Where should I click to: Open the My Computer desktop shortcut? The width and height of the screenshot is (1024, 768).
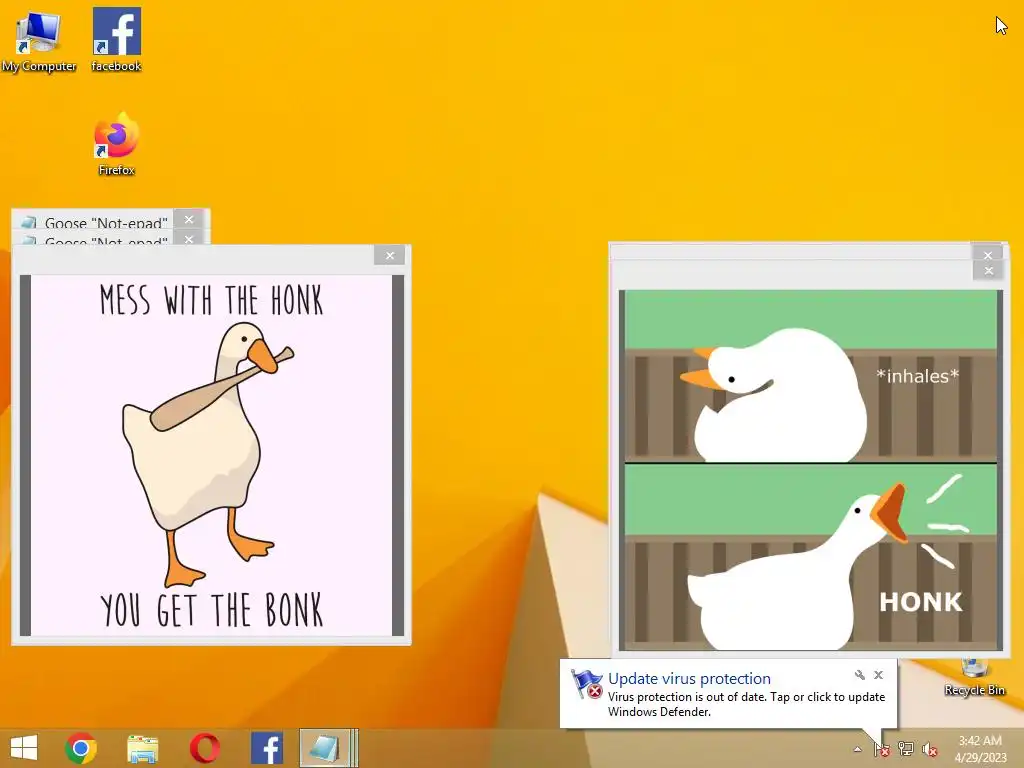click(39, 41)
